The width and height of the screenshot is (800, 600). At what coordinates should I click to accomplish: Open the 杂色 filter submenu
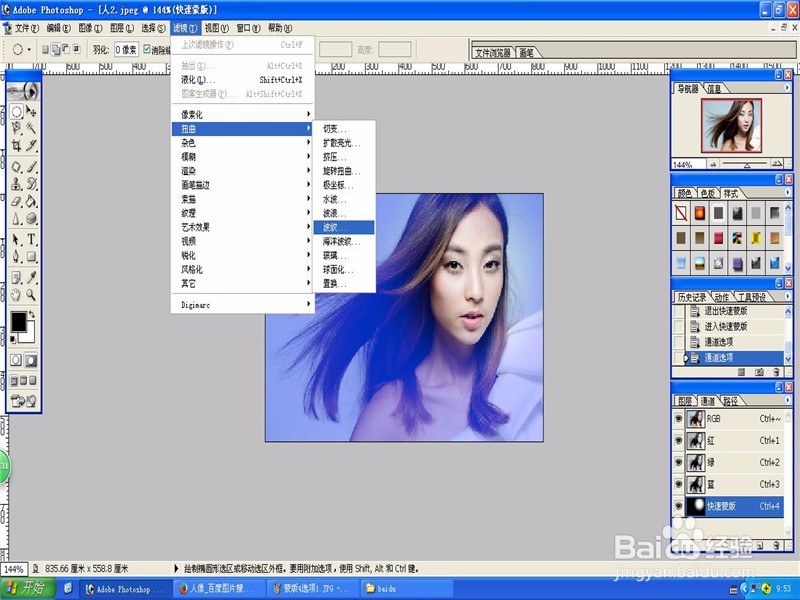click(242, 143)
